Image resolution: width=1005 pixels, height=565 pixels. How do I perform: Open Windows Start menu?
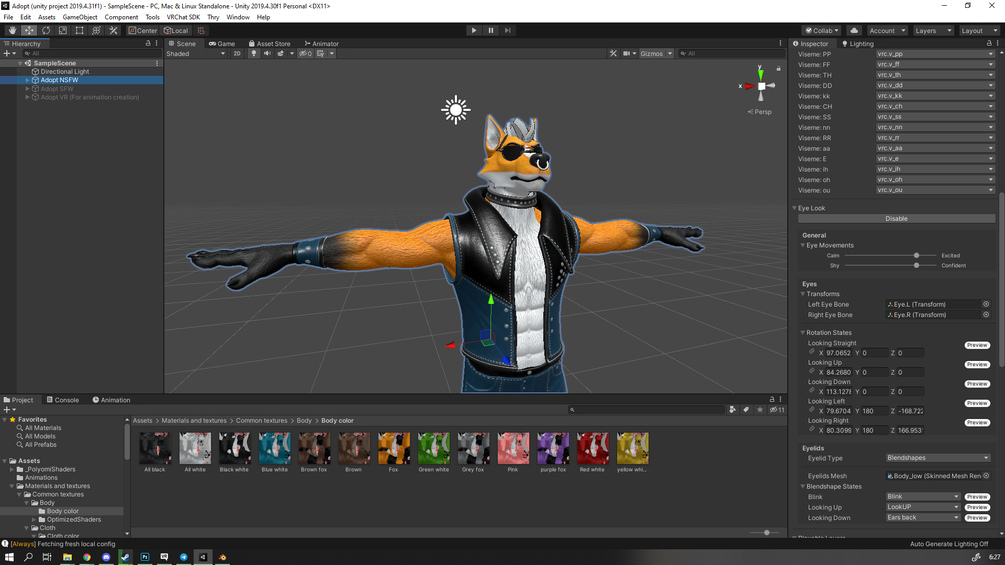[x=9, y=557]
